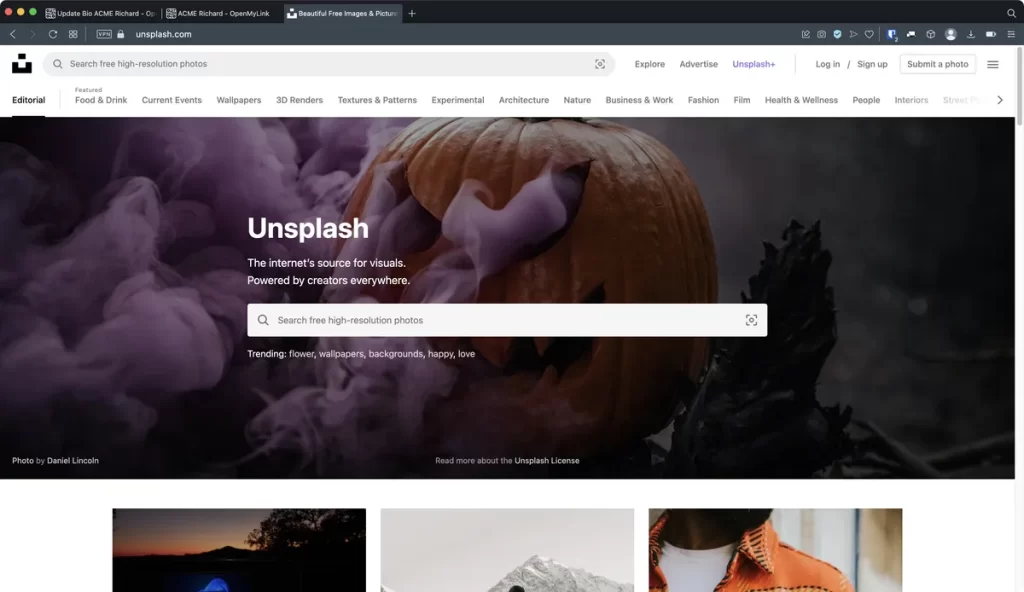
Task: Click the Submit a photo button
Action: [937, 64]
